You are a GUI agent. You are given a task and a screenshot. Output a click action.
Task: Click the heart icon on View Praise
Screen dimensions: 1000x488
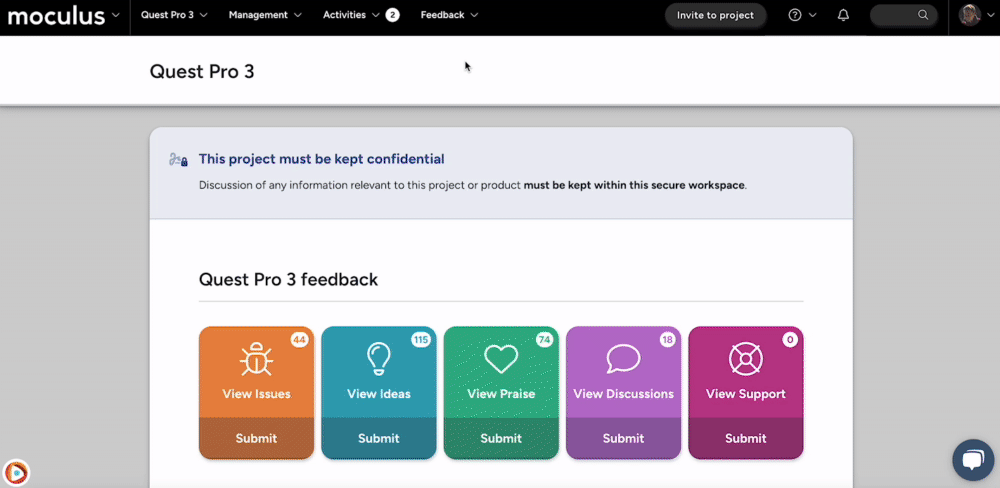(500, 360)
